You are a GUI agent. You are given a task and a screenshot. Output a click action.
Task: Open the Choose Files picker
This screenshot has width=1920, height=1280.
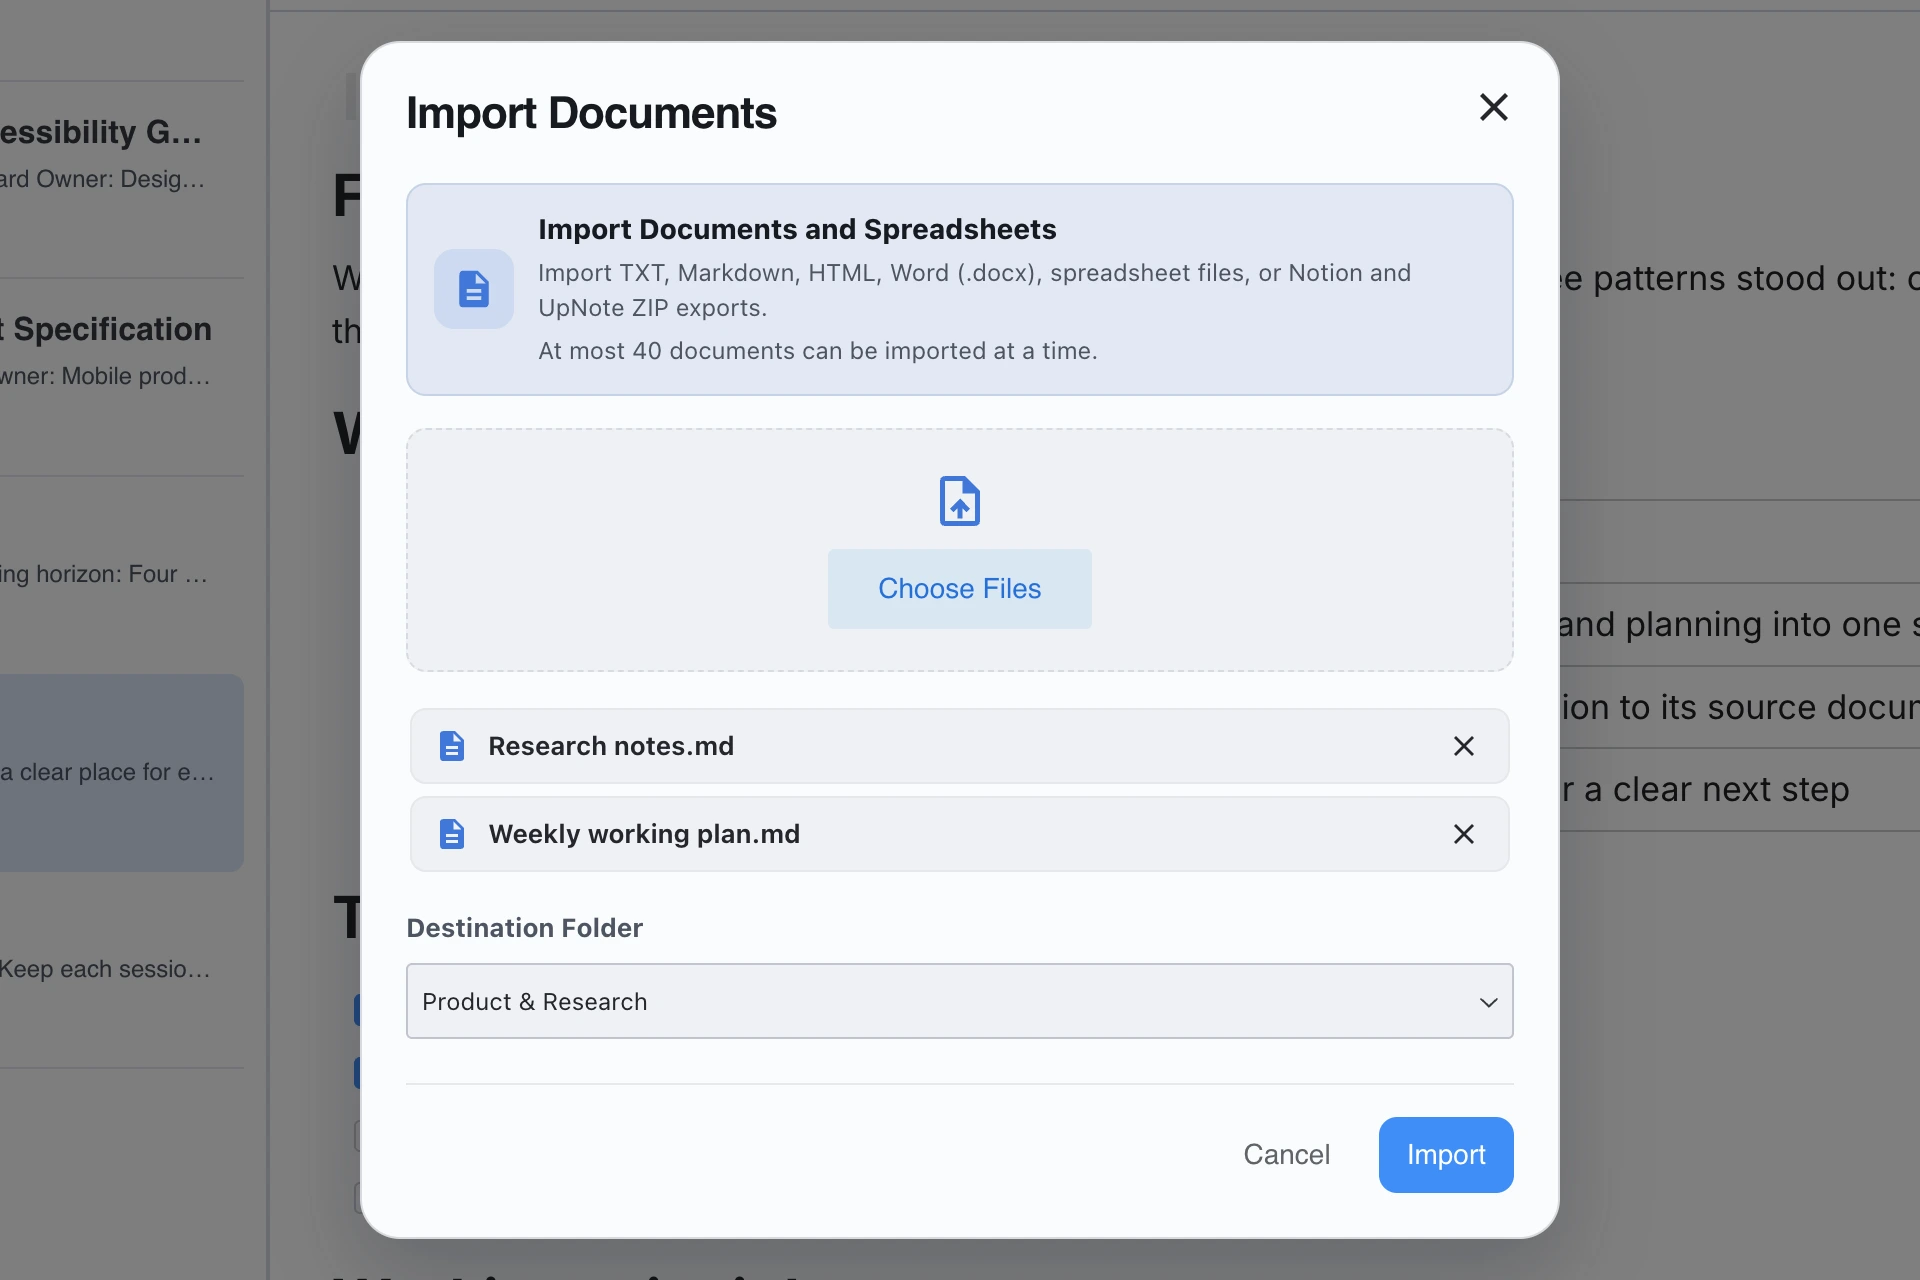(x=960, y=589)
